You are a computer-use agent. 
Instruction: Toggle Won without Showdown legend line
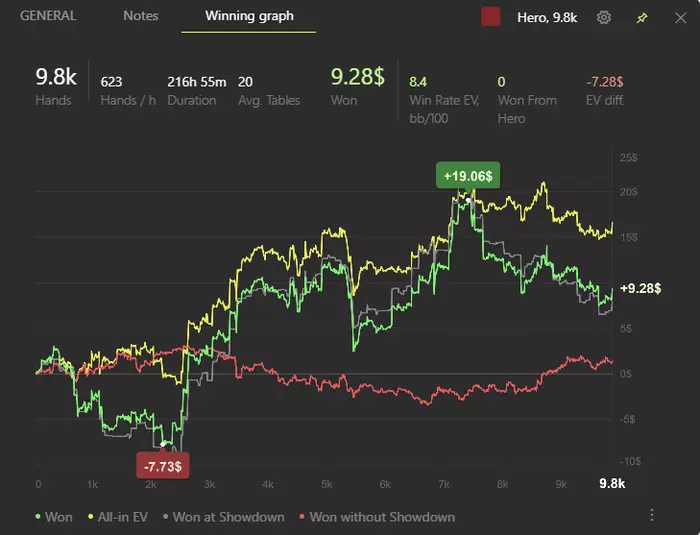[377, 517]
